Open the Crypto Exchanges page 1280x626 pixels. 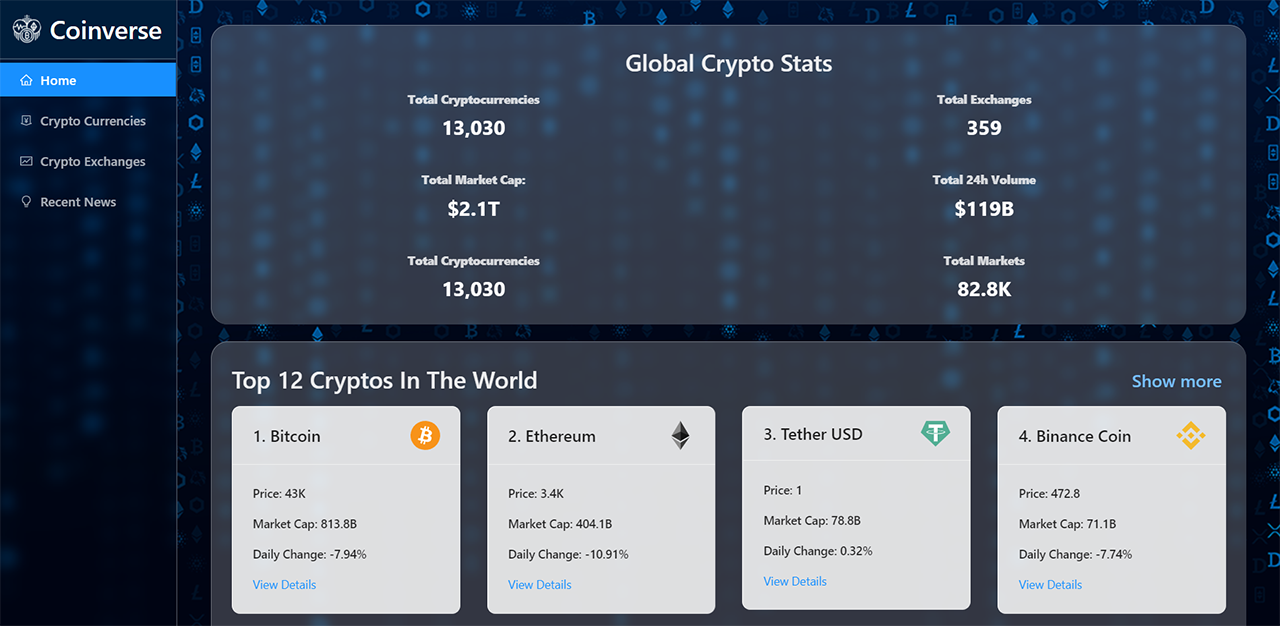[92, 160]
